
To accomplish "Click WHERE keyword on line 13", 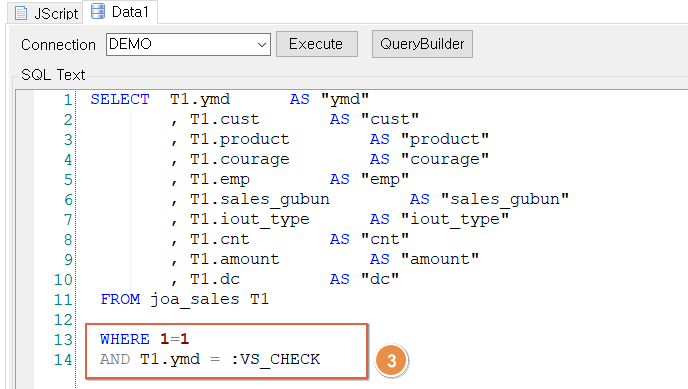I will coord(125,339).
